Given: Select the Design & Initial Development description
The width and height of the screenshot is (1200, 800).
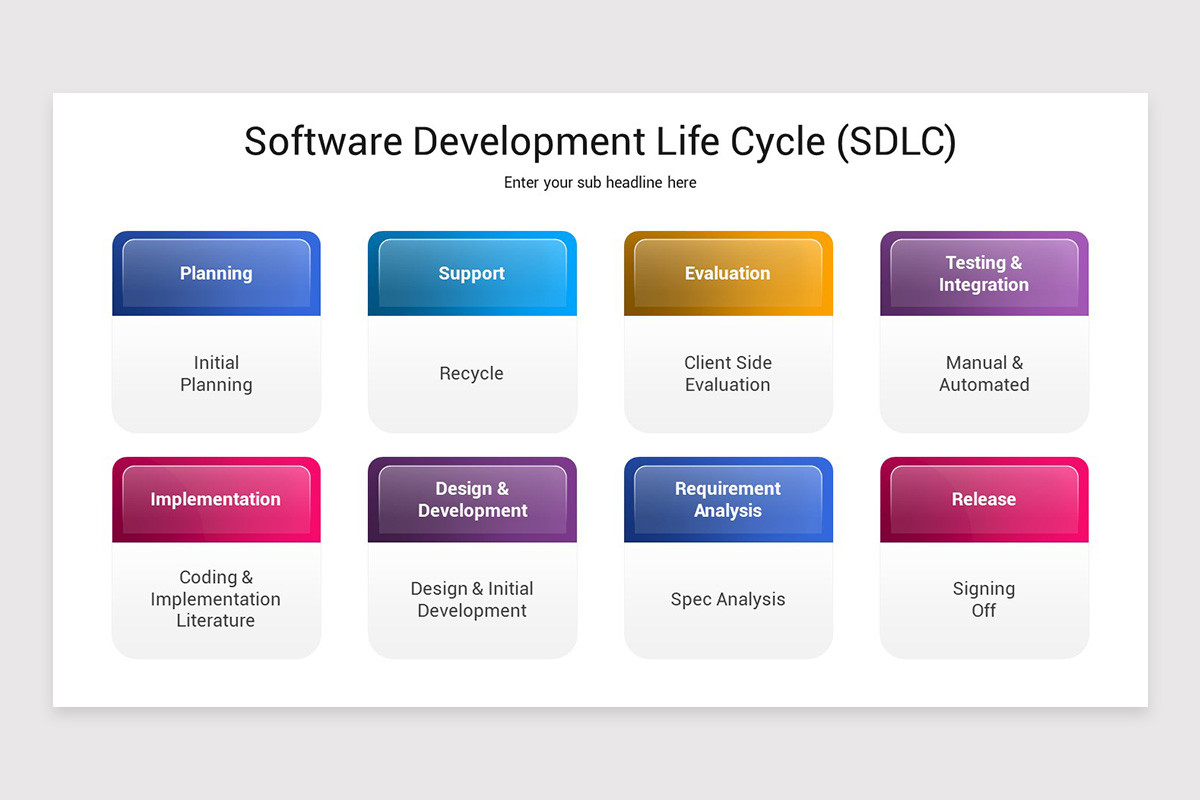Looking at the screenshot, I should tap(472, 599).
